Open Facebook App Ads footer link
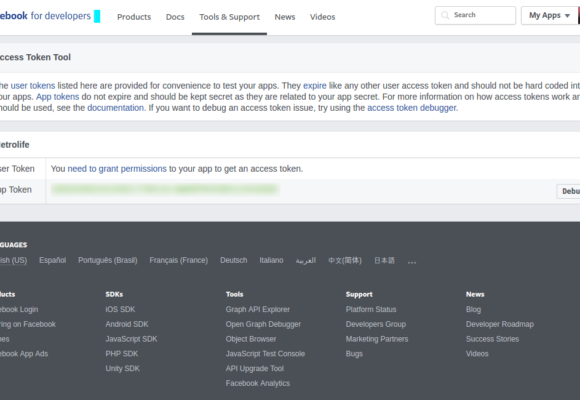Viewport: 580px width, 400px height. pyautogui.click(x=24, y=354)
